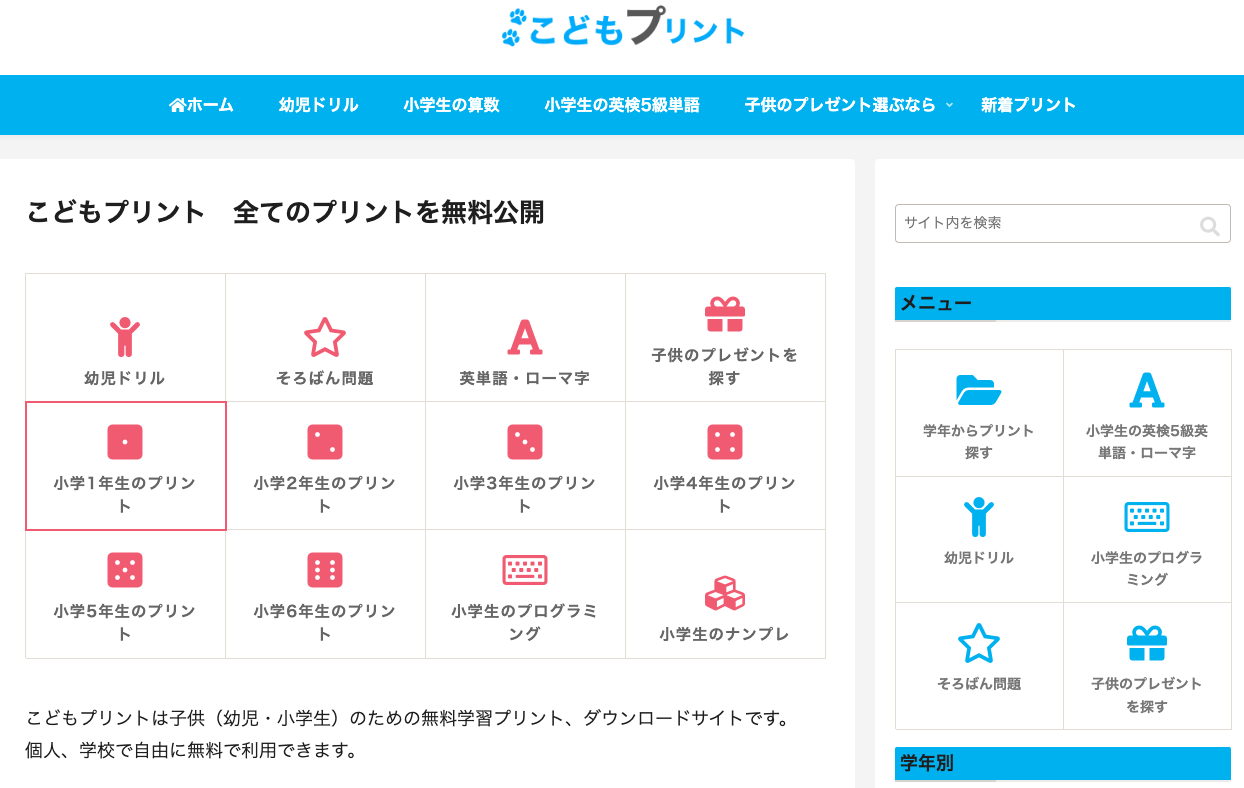Image resolution: width=1244 pixels, height=788 pixels.
Task: Open 小学生の英検5級単語 navigation link
Action: click(622, 105)
